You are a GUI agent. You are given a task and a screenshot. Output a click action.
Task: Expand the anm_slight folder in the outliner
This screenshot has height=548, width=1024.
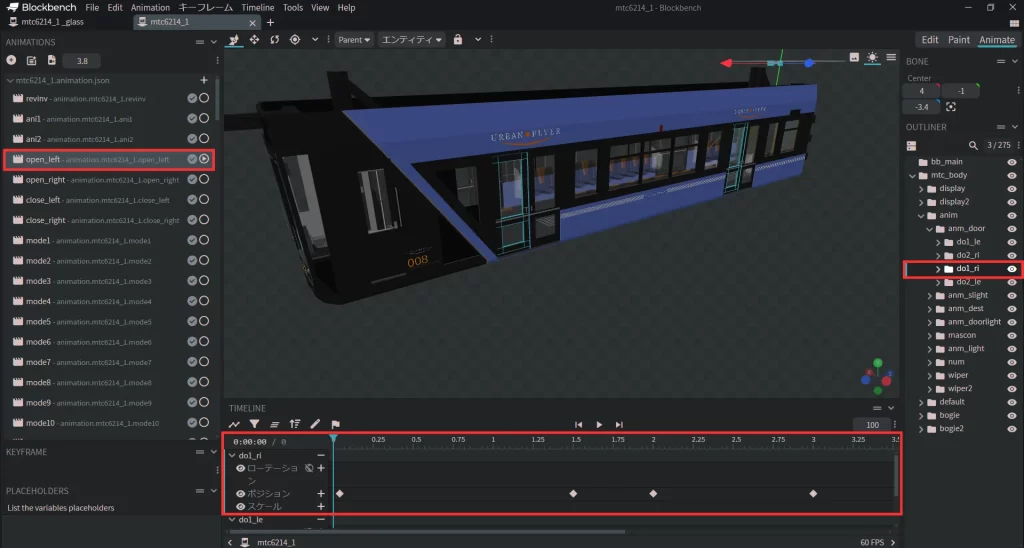coord(929,296)
